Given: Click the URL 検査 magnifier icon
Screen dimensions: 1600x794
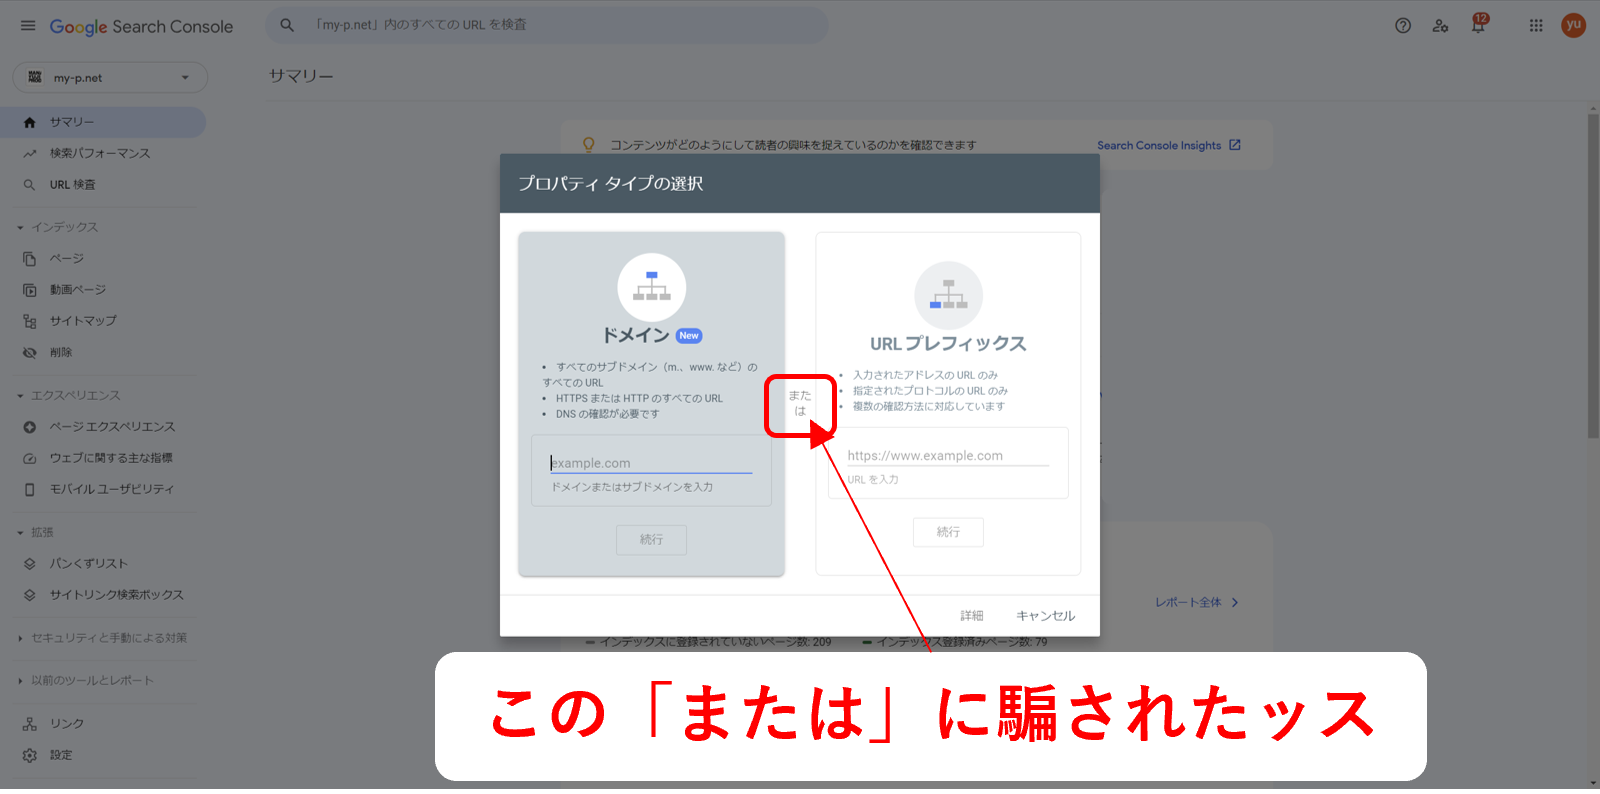Looking at the screenshot, I should click(30, 185).
